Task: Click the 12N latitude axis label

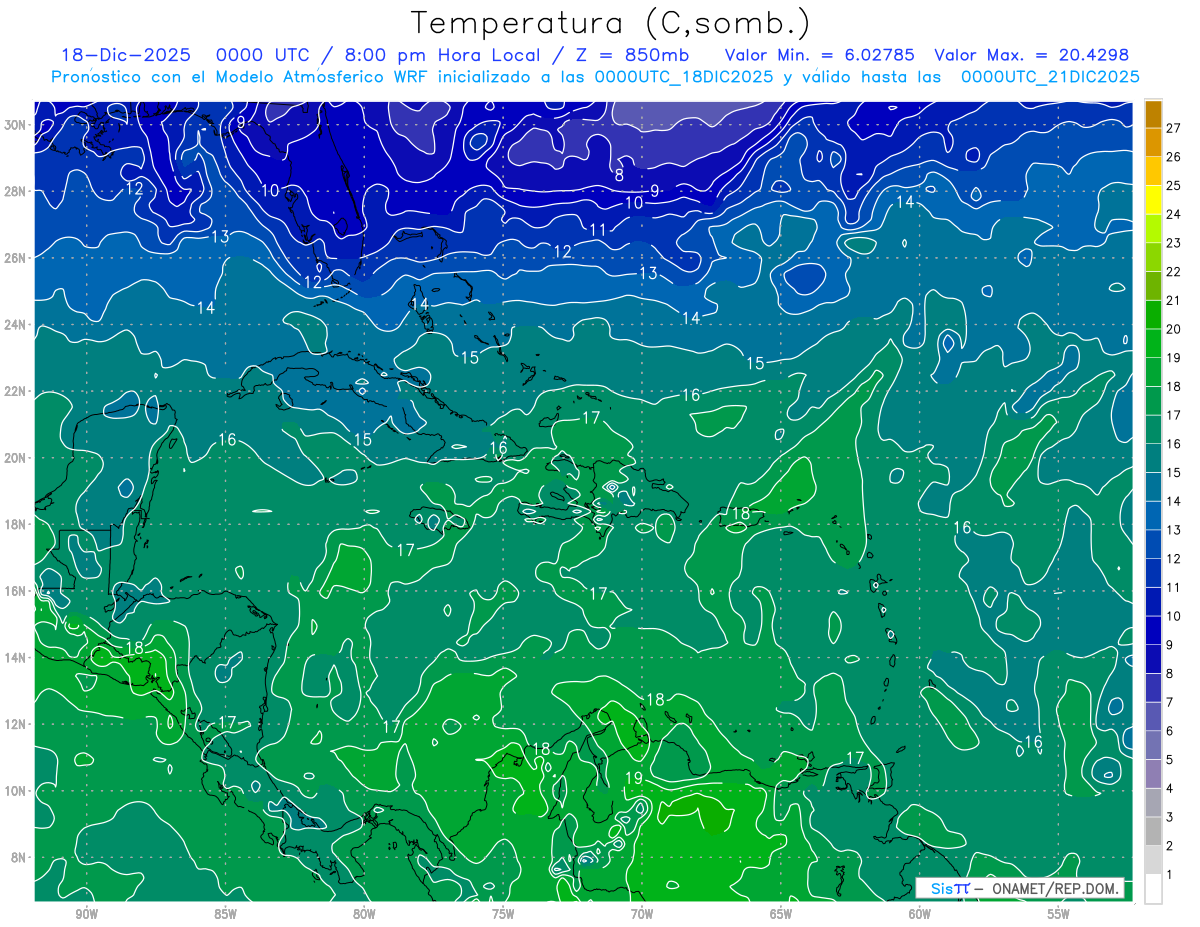Action: coord(16,724)
